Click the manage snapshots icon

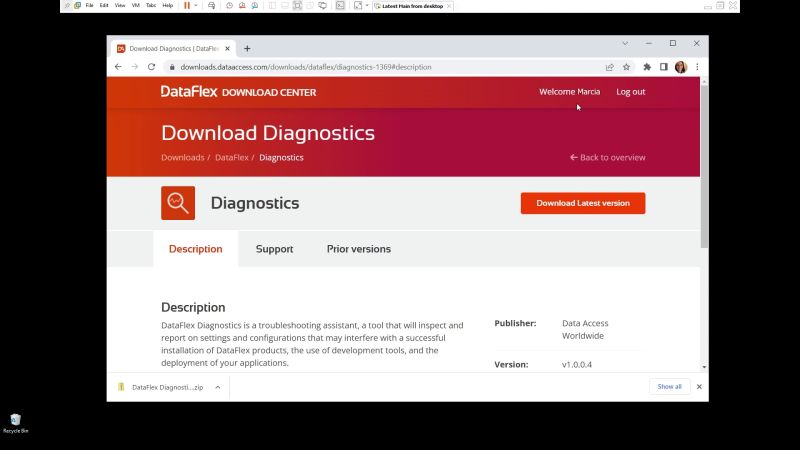coord(255,6)
